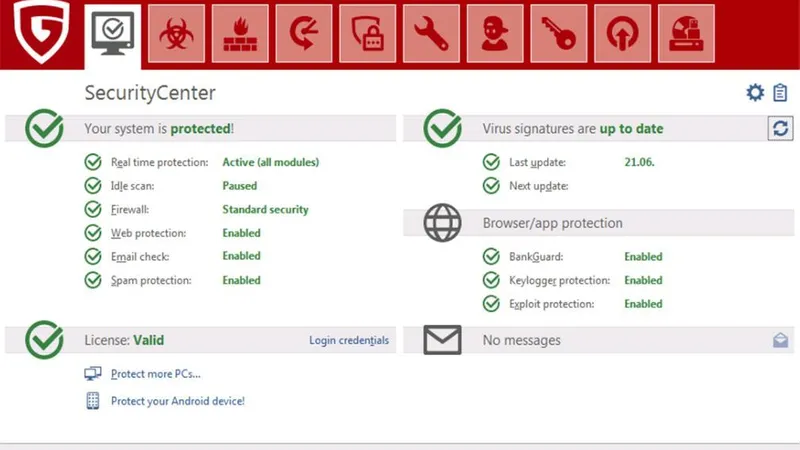Open Real time protection options
800x450 pixels.
coord(159,162)
